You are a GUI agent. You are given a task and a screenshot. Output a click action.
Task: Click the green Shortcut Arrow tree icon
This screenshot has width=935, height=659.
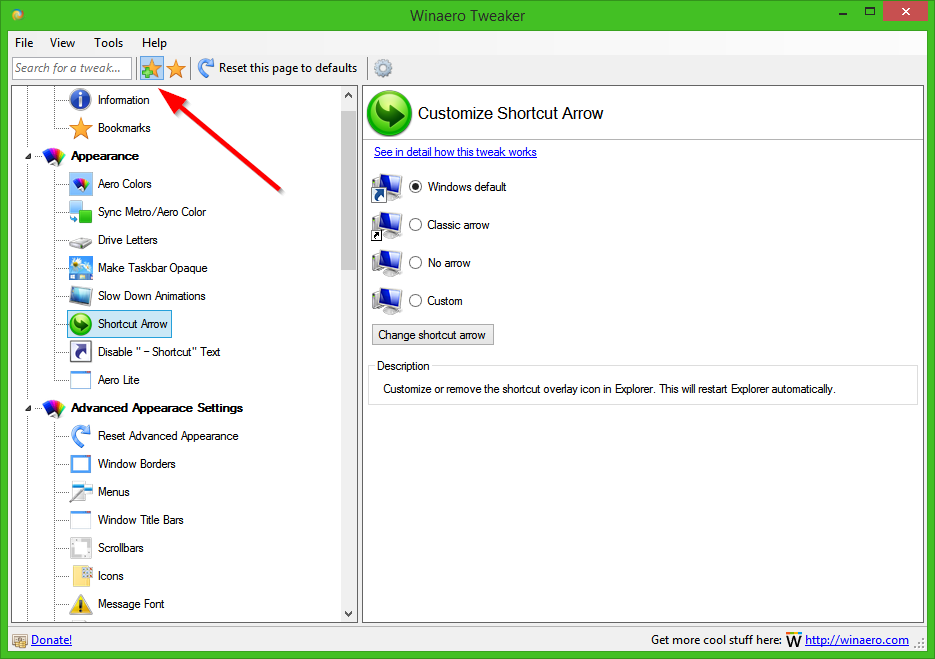pyautogui.click(x=81, y=324)
